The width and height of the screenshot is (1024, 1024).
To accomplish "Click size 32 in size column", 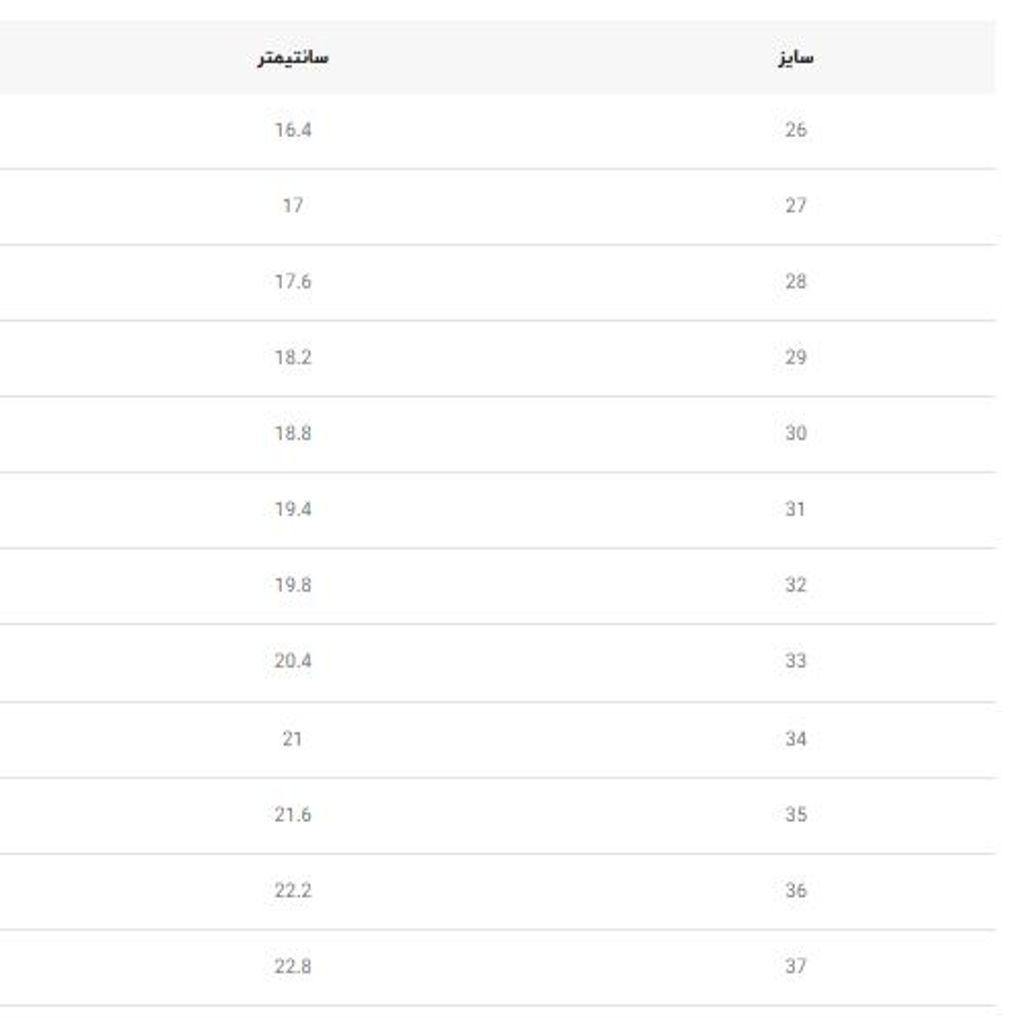I will pos(796,586).
